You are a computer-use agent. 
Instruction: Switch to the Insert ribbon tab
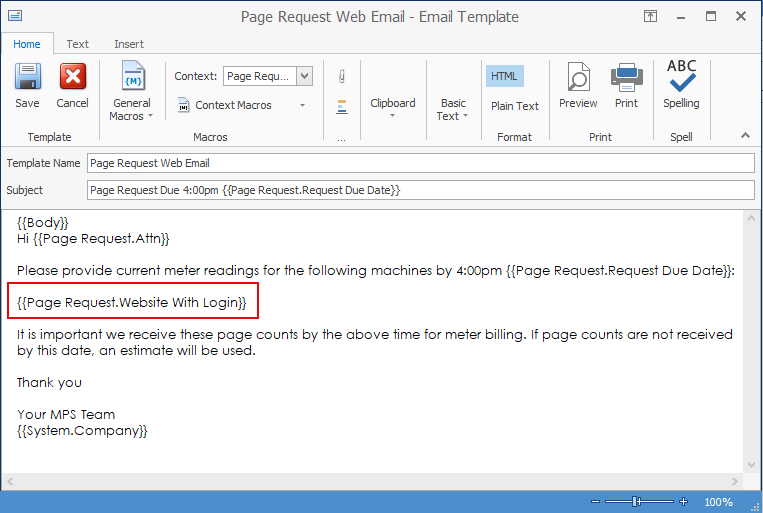129,44
